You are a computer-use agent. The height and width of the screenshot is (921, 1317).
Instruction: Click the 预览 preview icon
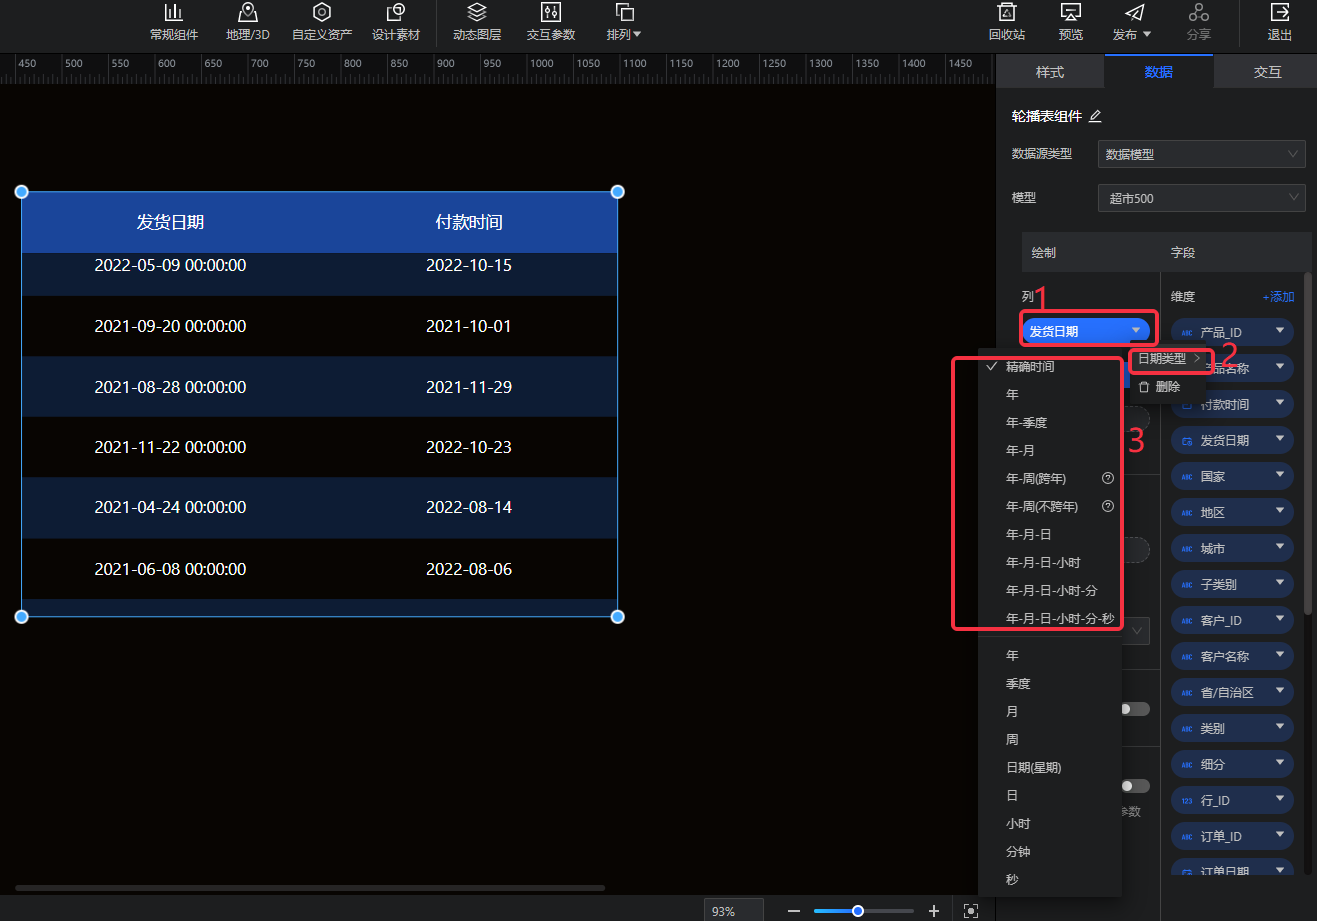pyautogui.click(x=1071, y=14)
